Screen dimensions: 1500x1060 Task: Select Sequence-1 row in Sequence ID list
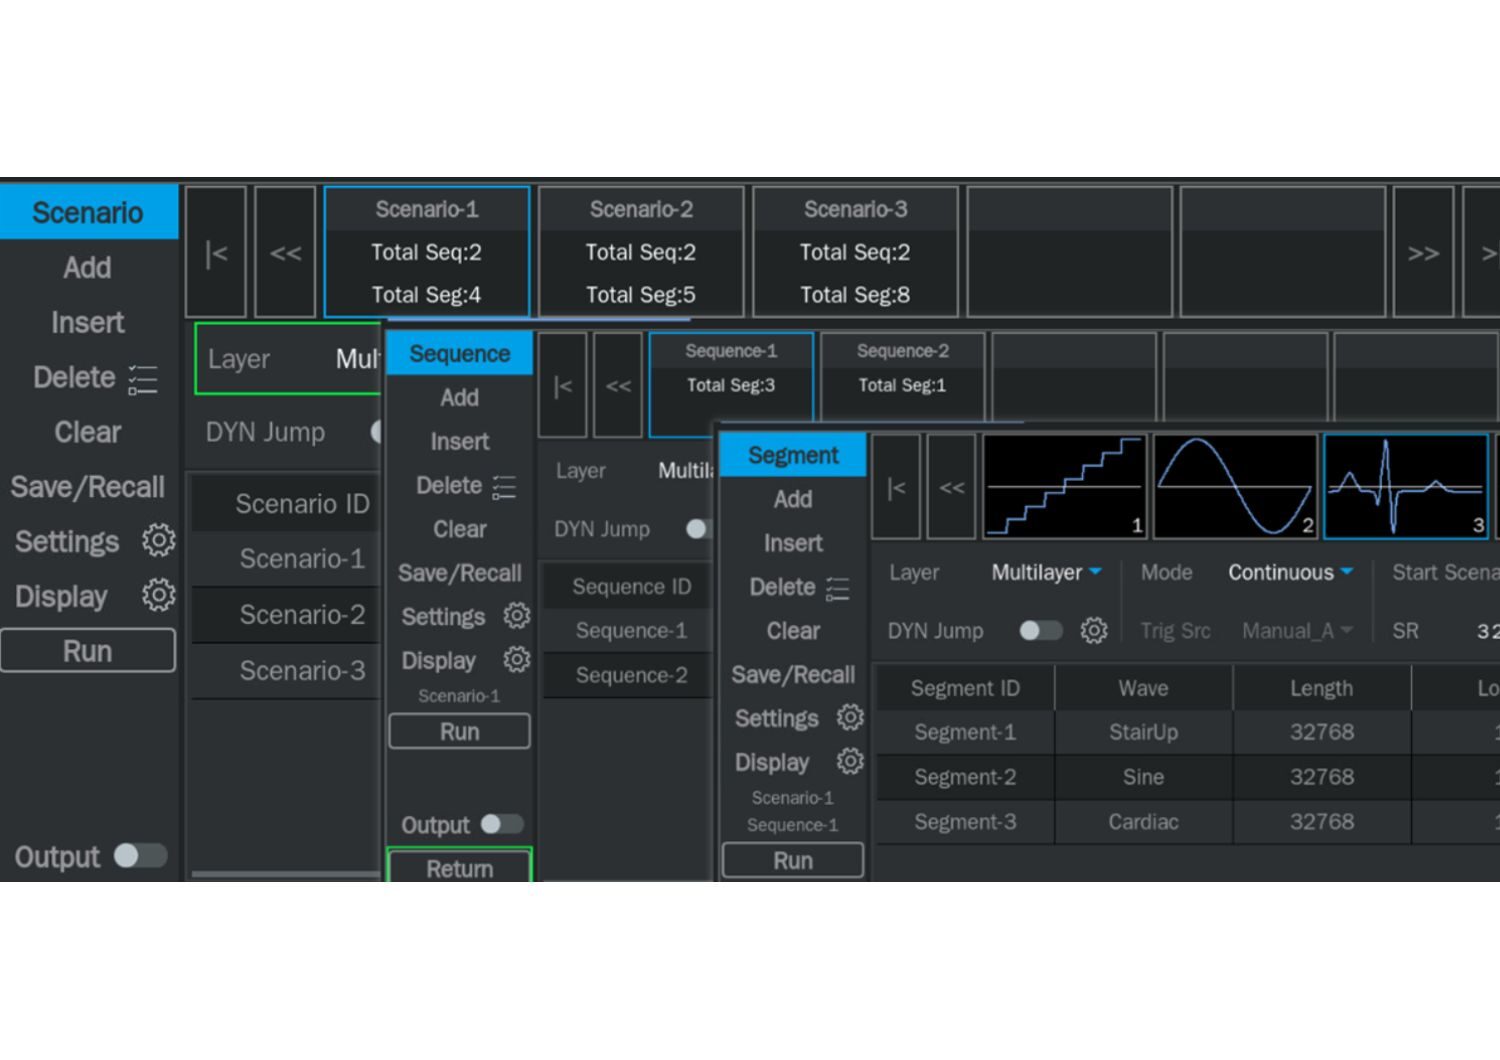point(628,631)
